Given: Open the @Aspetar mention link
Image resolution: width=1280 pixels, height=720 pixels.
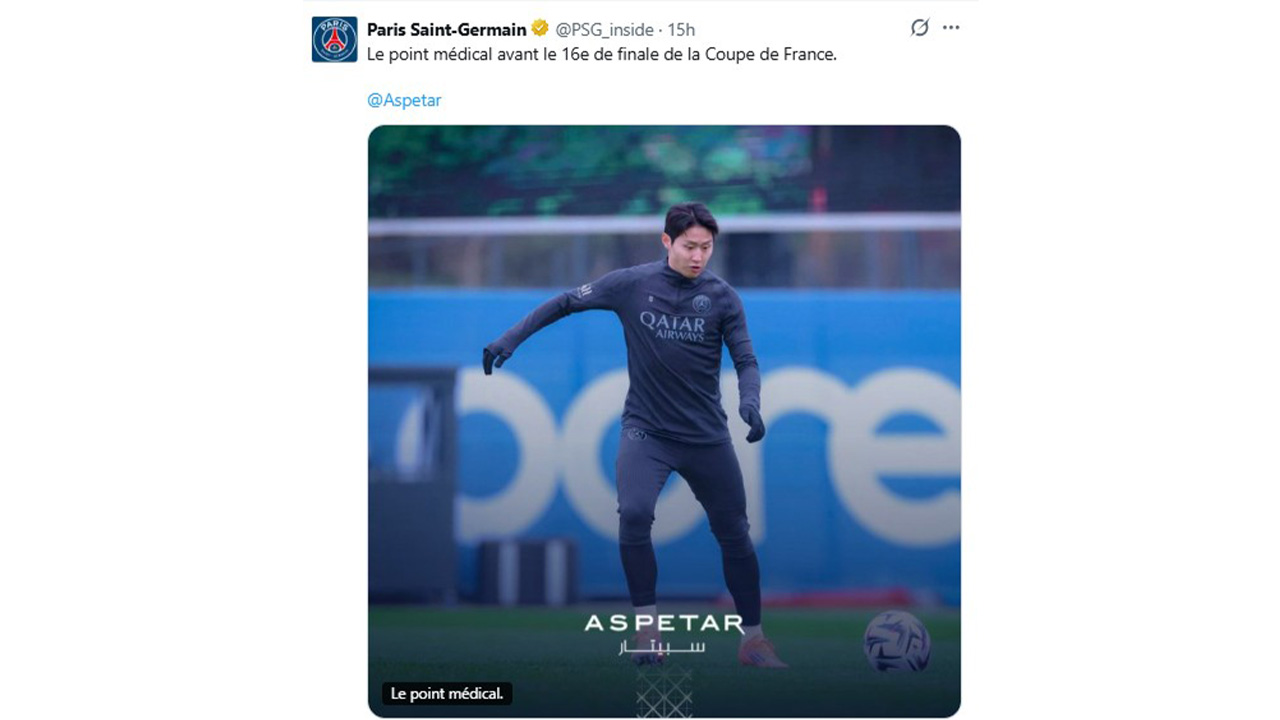Looking at the screenshot, I should point(404,100).
